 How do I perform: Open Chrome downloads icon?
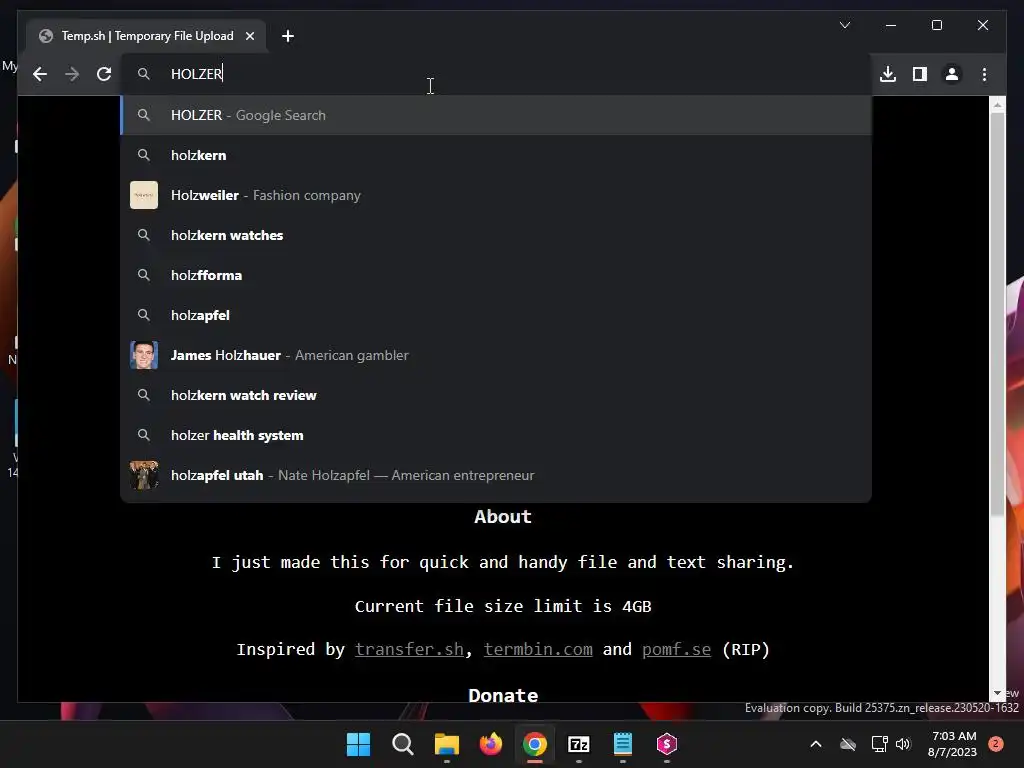tap(888, 74)
